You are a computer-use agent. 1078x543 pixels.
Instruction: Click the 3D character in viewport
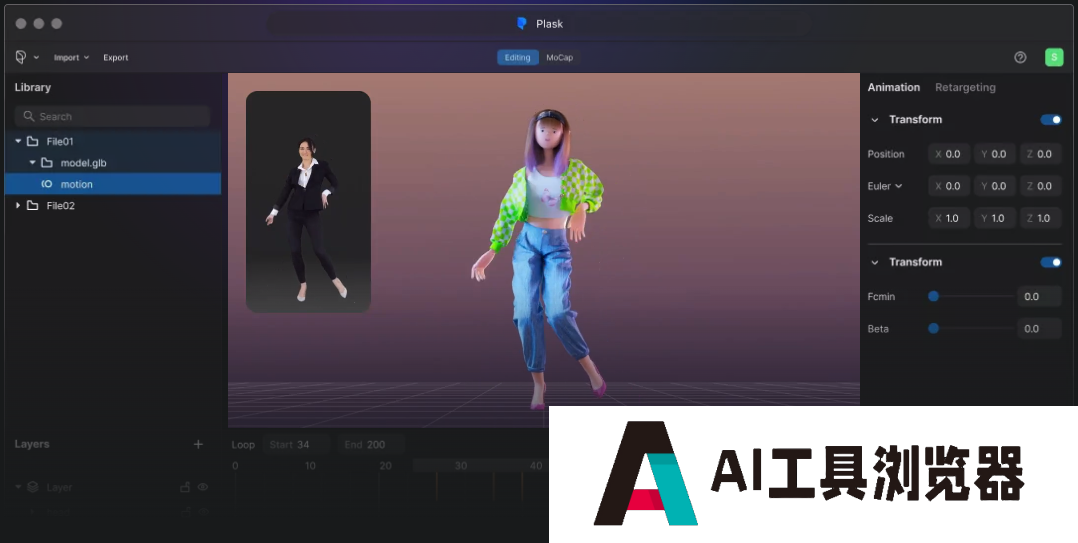click(540, 259)
